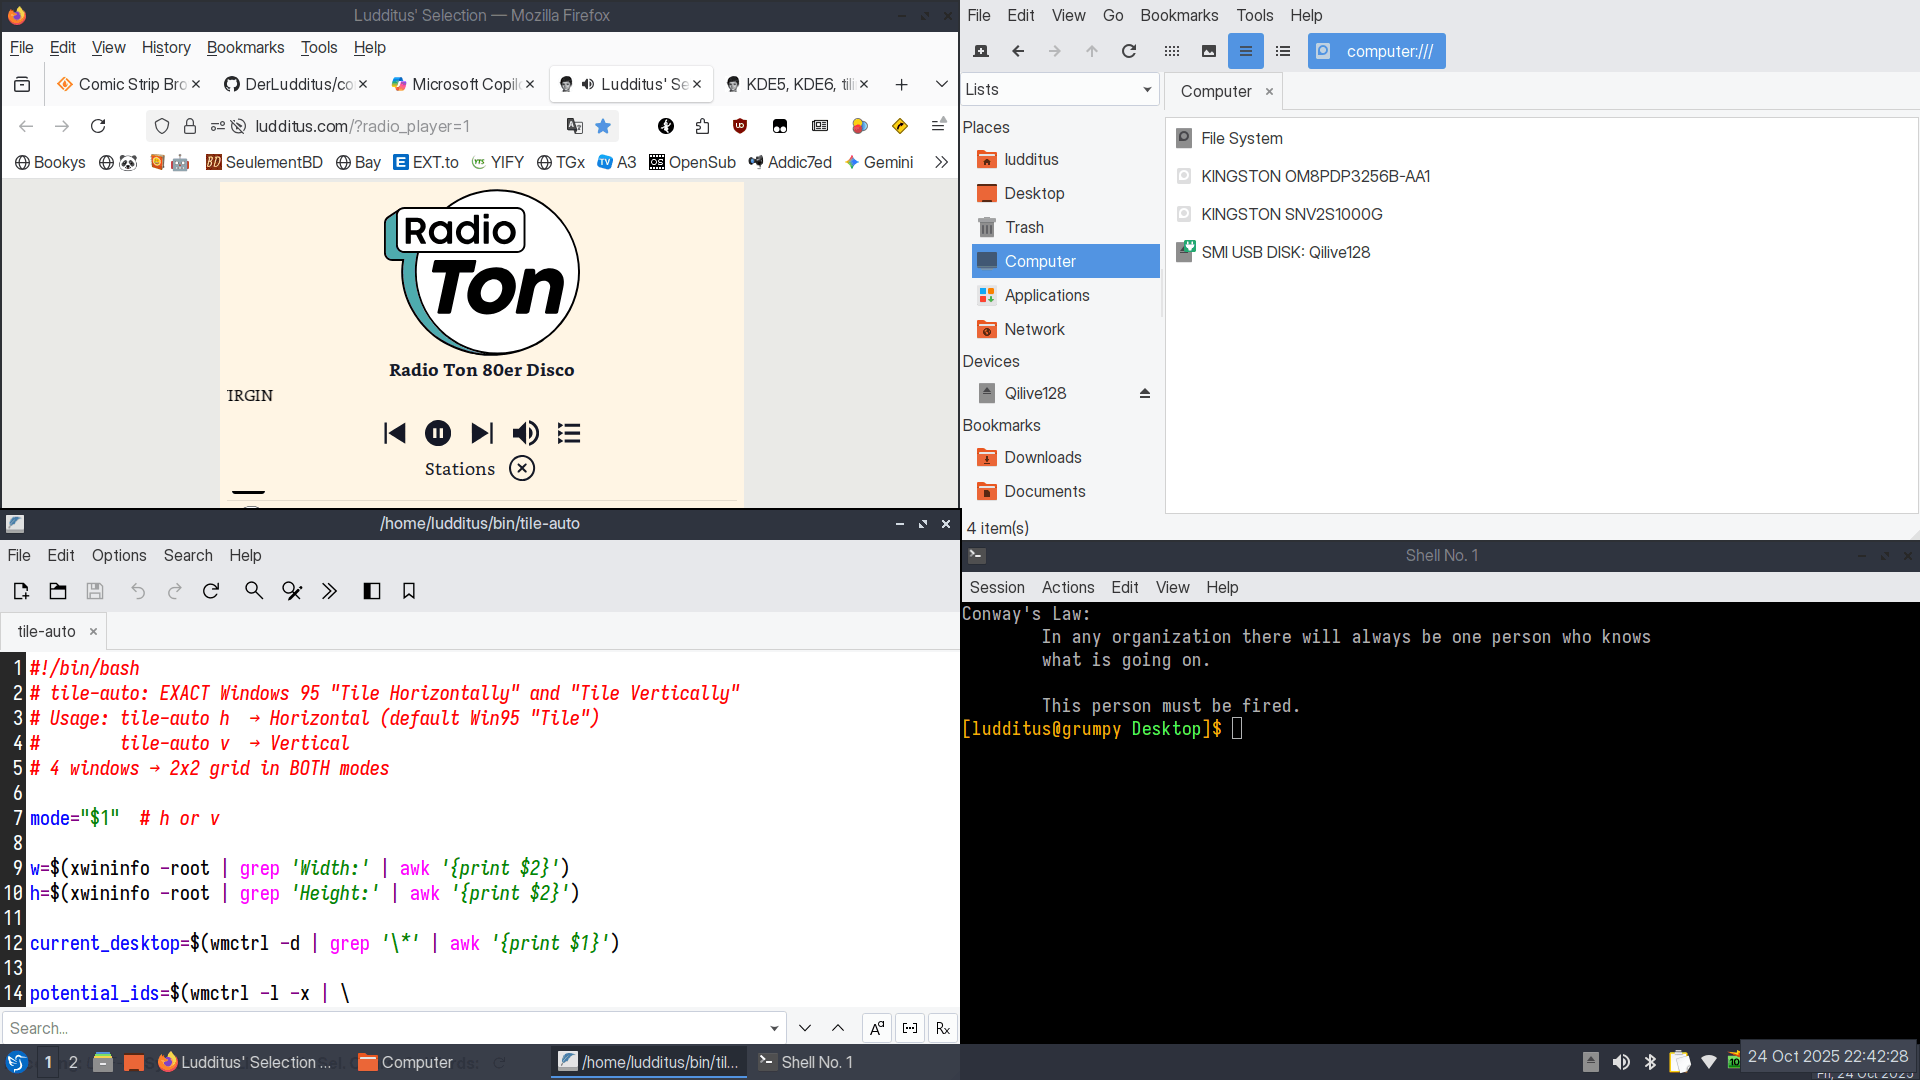The height and width of the screenshot is (1080, 1920).
Task: Click new tab icon in file manager
Action: (981, 51)
